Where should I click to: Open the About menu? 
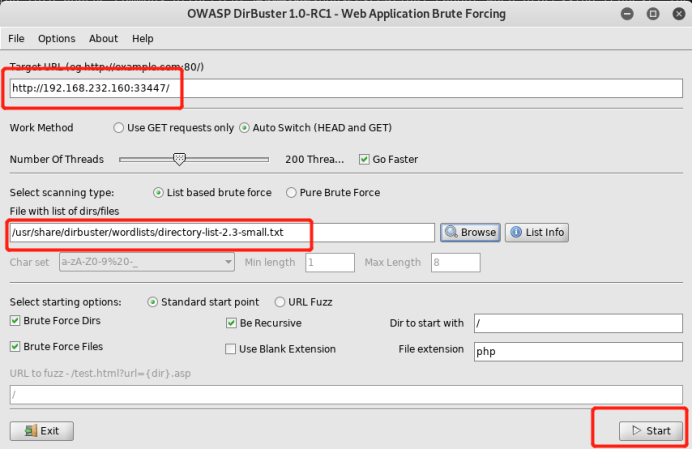coord(103,38)
